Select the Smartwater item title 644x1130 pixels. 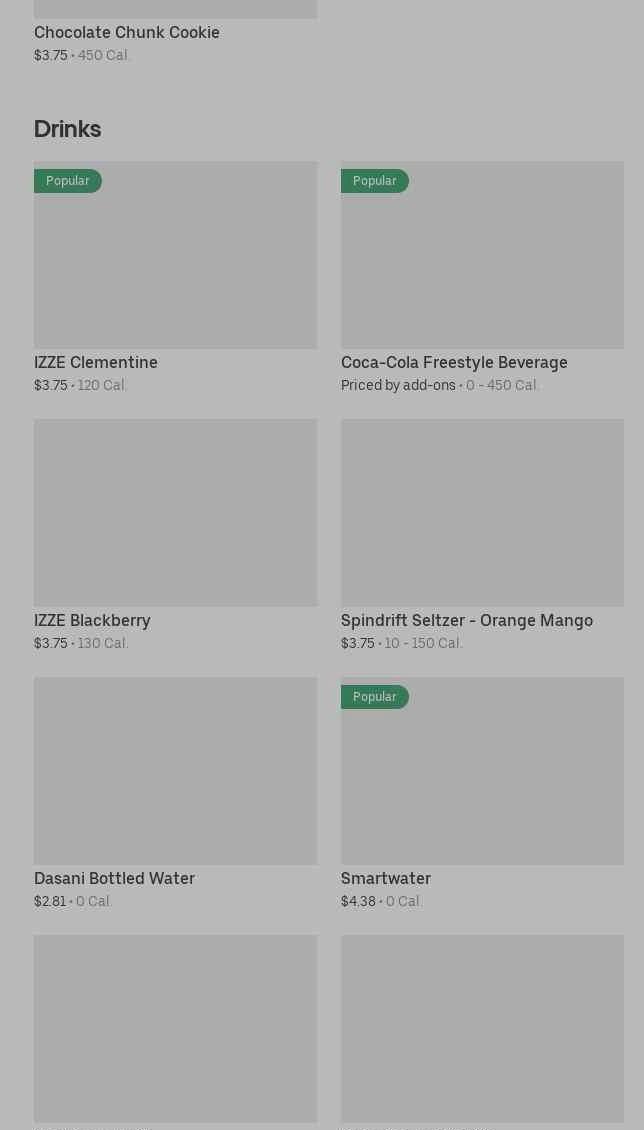click(x=386, y=878)
